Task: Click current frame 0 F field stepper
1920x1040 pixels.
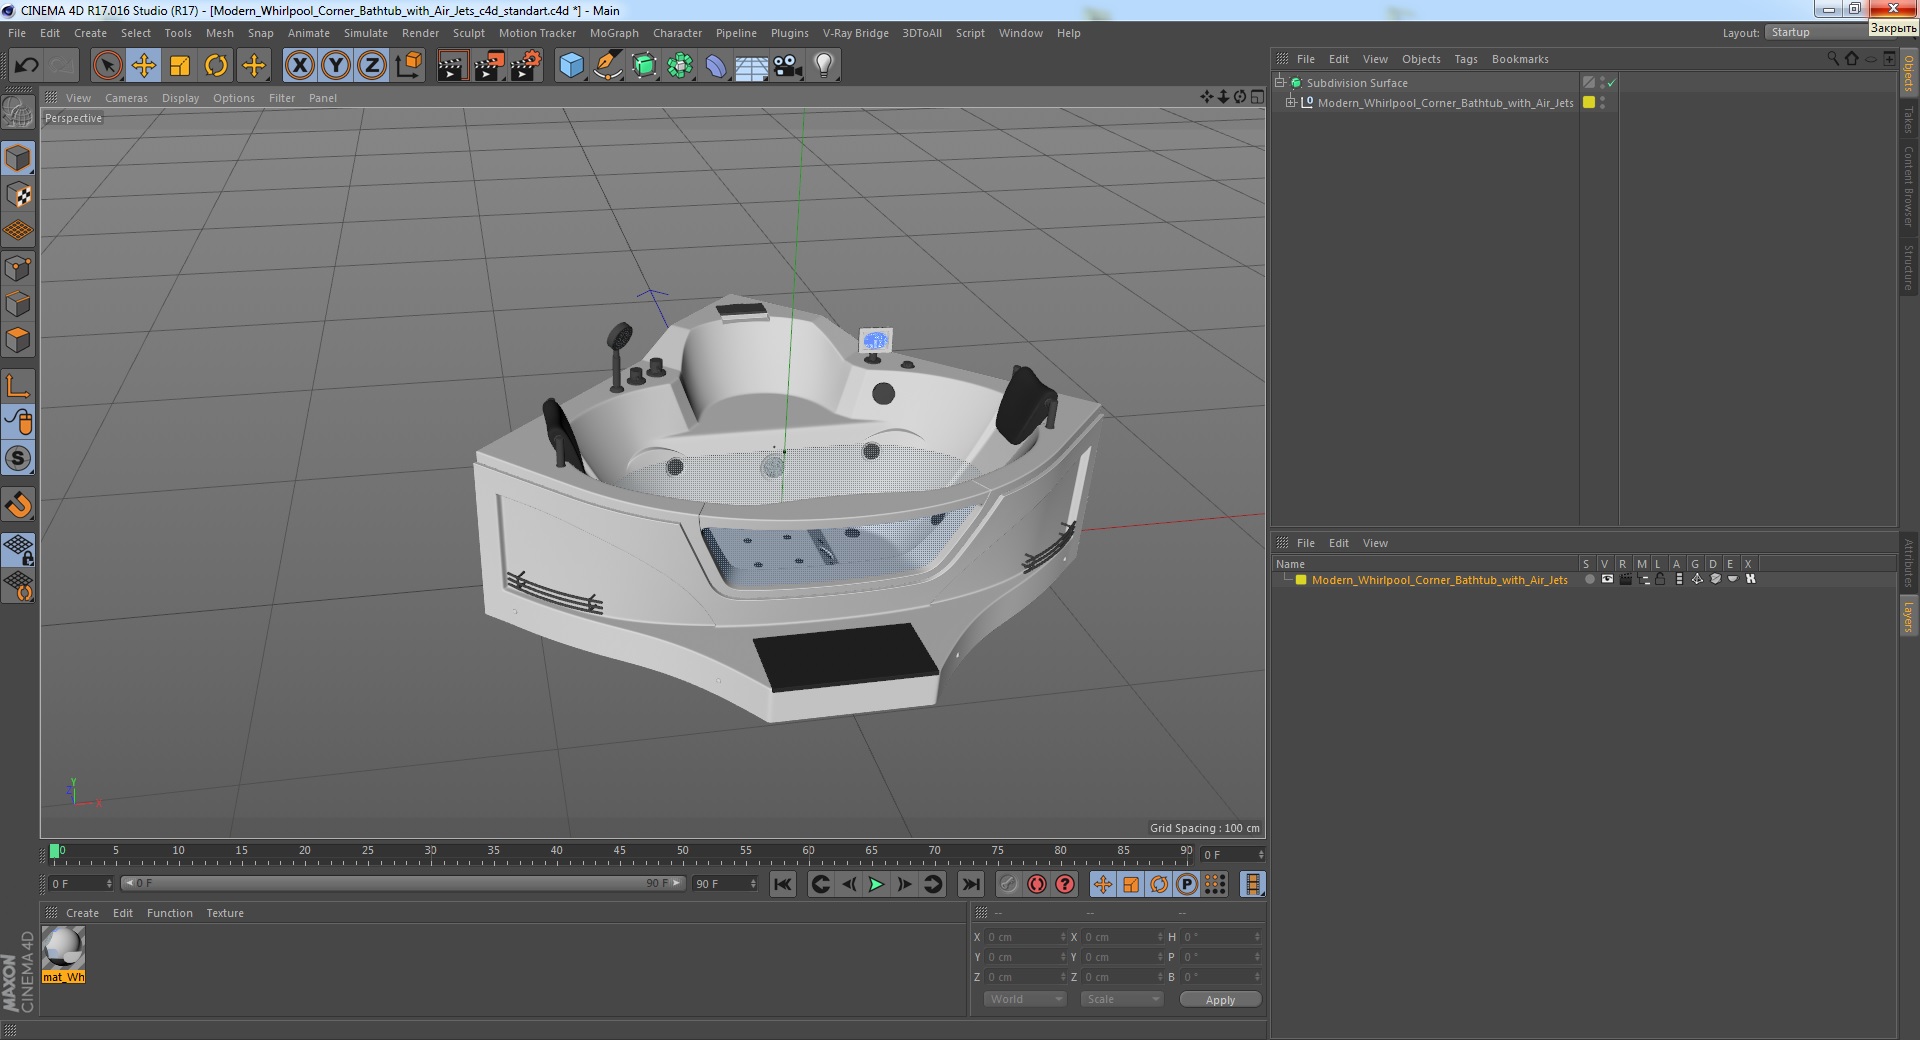Action: (109, 884)
